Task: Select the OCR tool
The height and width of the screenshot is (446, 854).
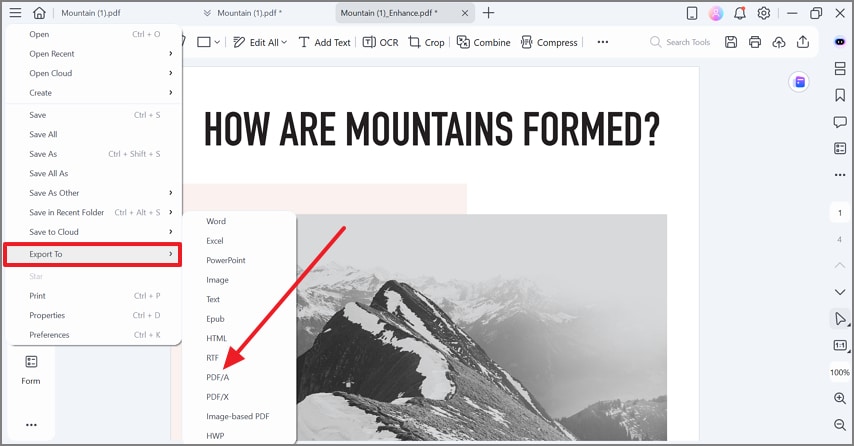Action: 381,42
